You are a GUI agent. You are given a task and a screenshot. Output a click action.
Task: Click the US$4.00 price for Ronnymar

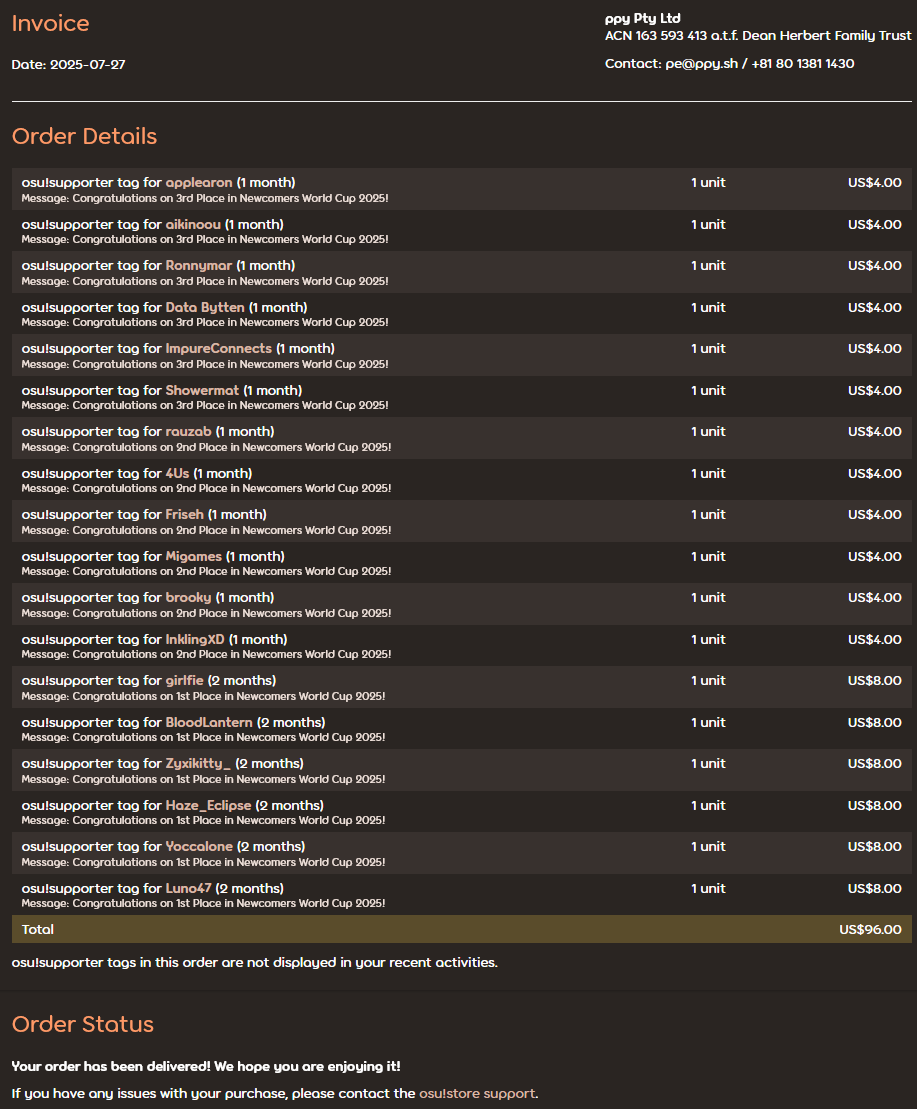click(x=875, y=265)
